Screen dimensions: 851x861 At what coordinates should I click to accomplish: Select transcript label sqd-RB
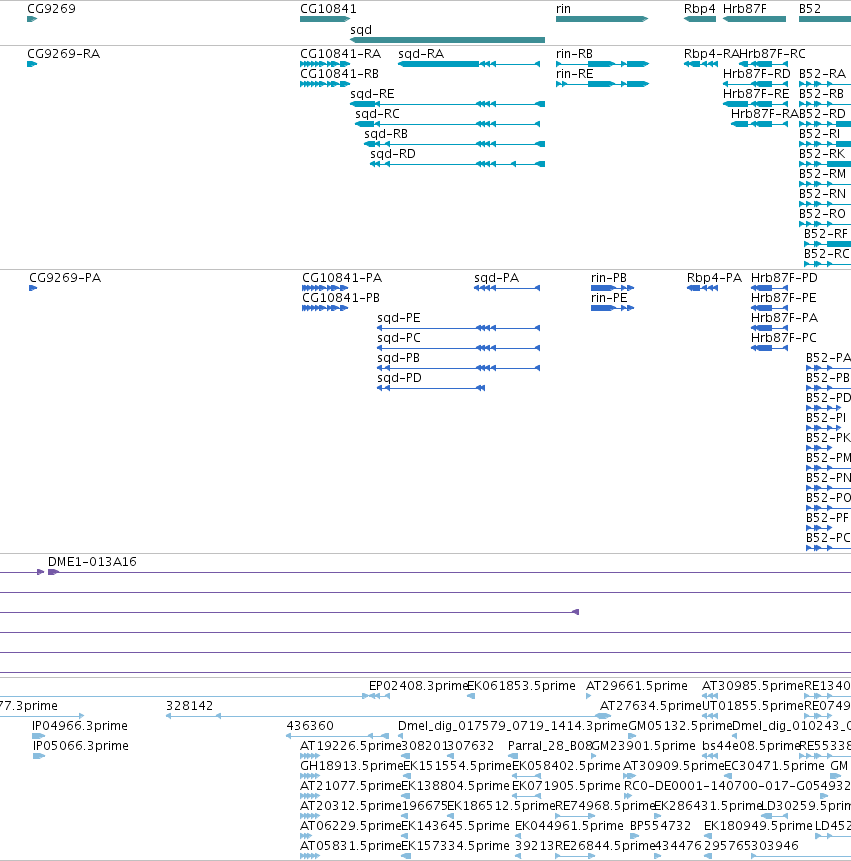point(386,134)
